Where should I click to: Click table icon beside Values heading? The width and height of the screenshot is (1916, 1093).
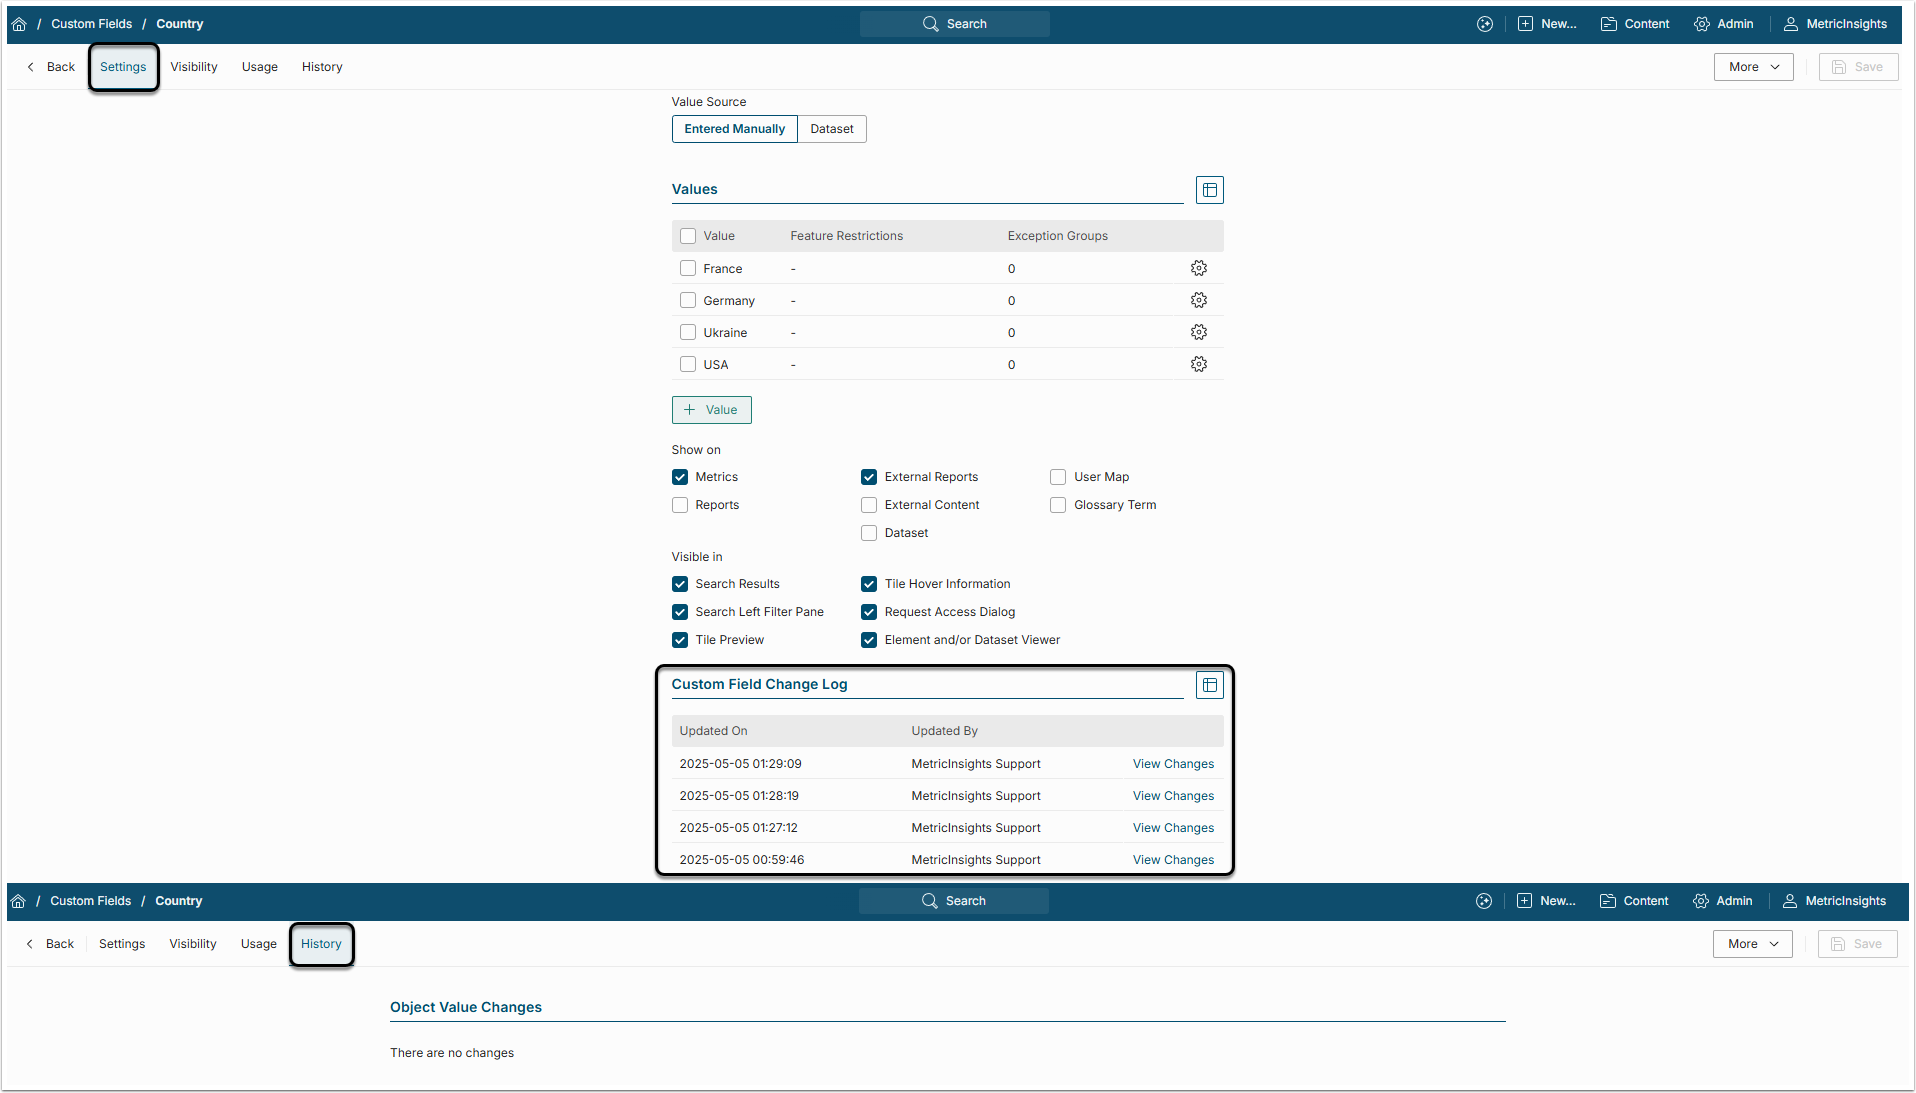(1209, 190)
